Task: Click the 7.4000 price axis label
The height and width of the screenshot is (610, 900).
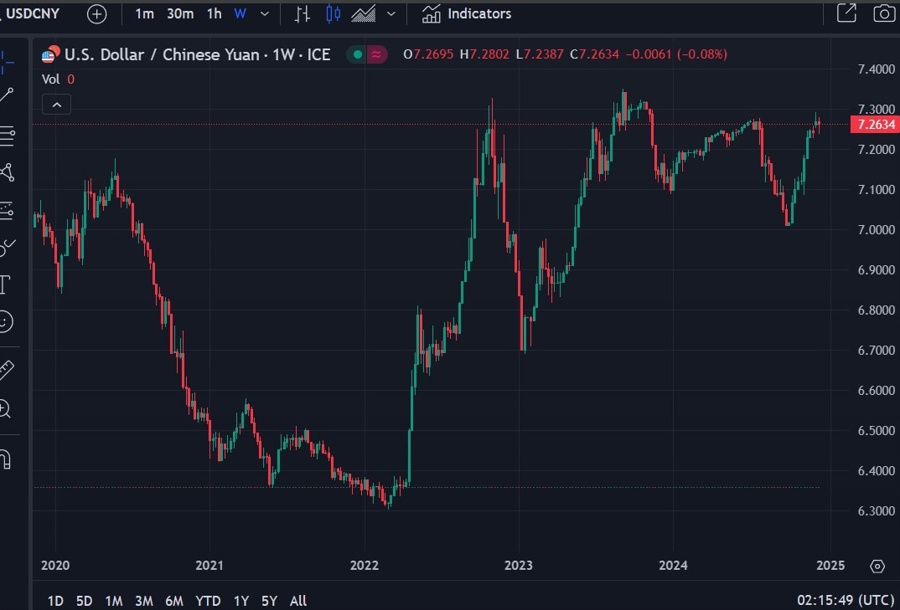Action: [876, 69]
